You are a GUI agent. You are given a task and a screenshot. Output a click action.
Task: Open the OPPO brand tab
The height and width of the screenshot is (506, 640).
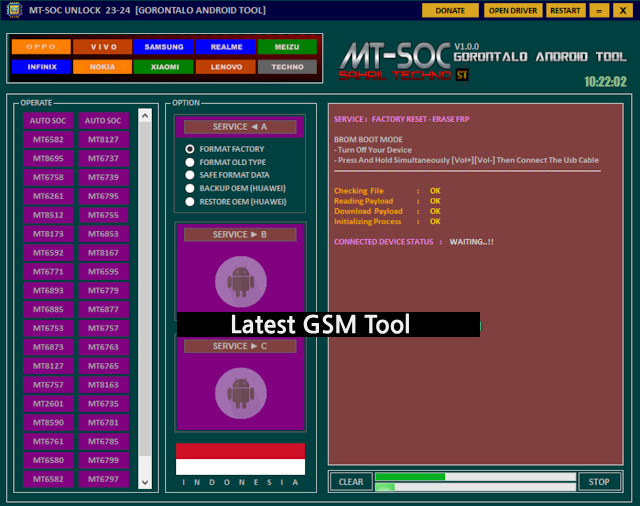point(41,47)
